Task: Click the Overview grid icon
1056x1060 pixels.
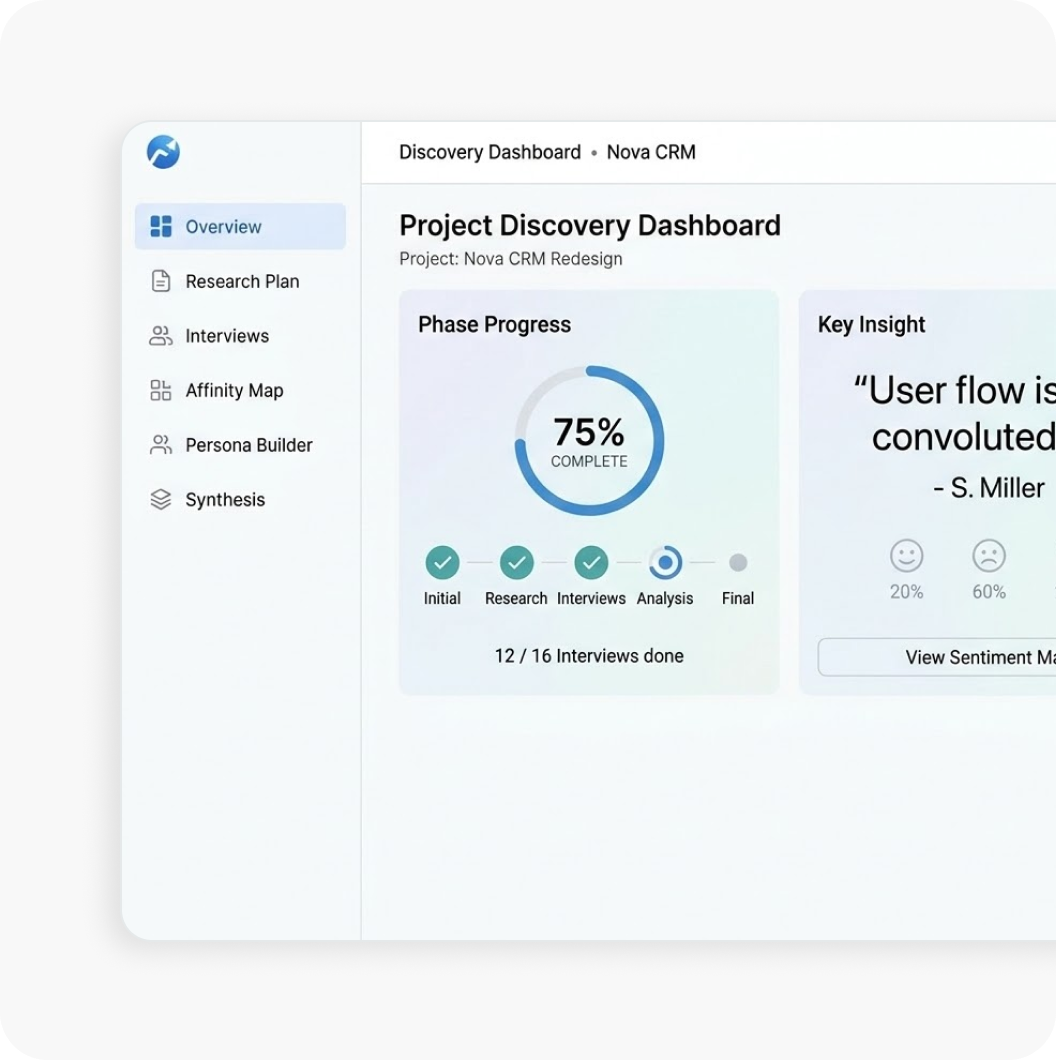Action: pos(161,226)
